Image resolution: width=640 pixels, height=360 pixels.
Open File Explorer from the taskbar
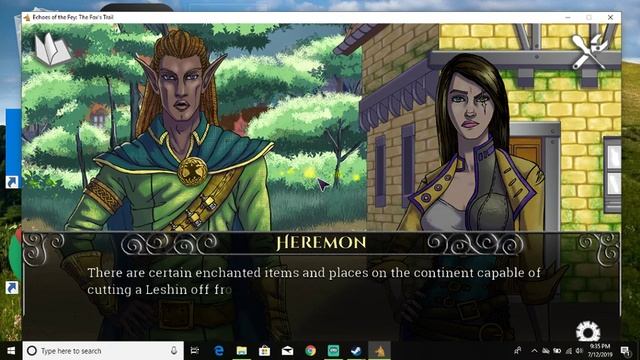tap(242, 351)
